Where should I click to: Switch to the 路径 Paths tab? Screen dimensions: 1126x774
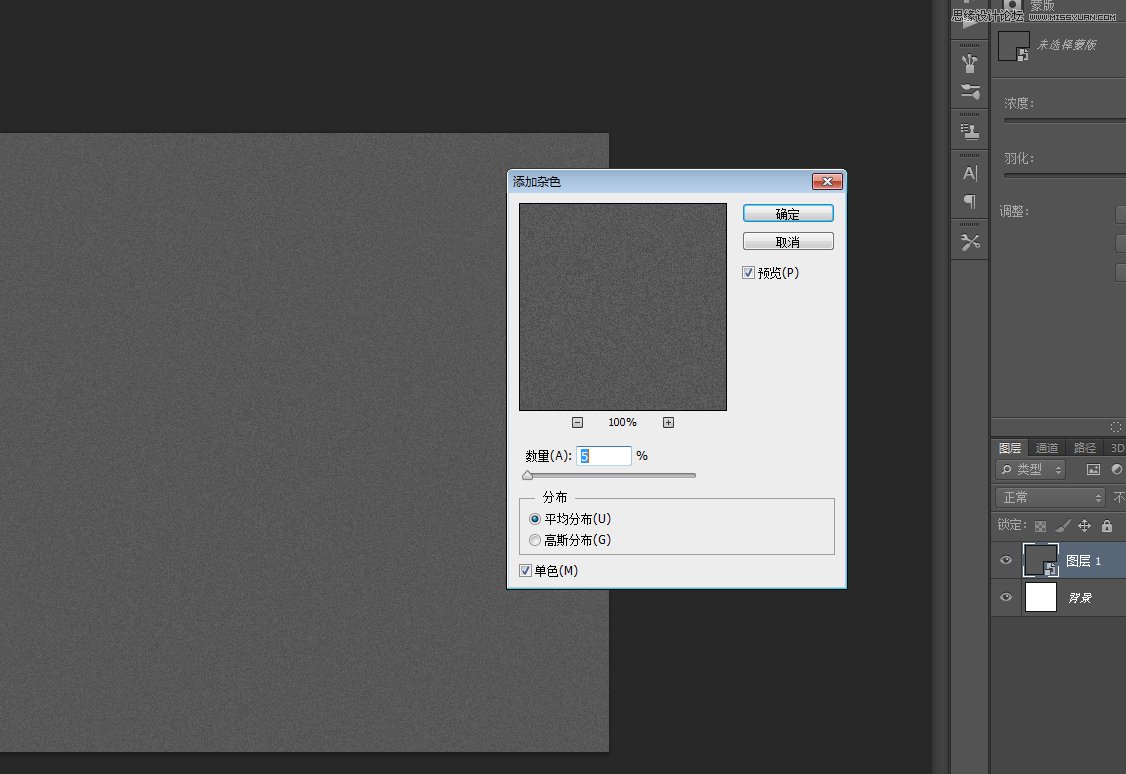1084,448
